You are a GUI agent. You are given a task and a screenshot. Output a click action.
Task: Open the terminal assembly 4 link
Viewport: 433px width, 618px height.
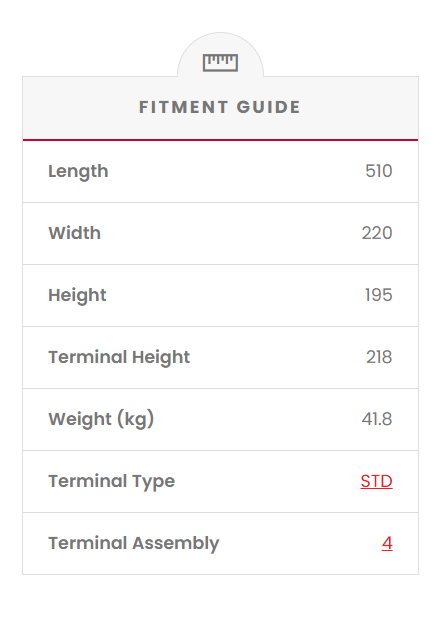coord(387,543)
